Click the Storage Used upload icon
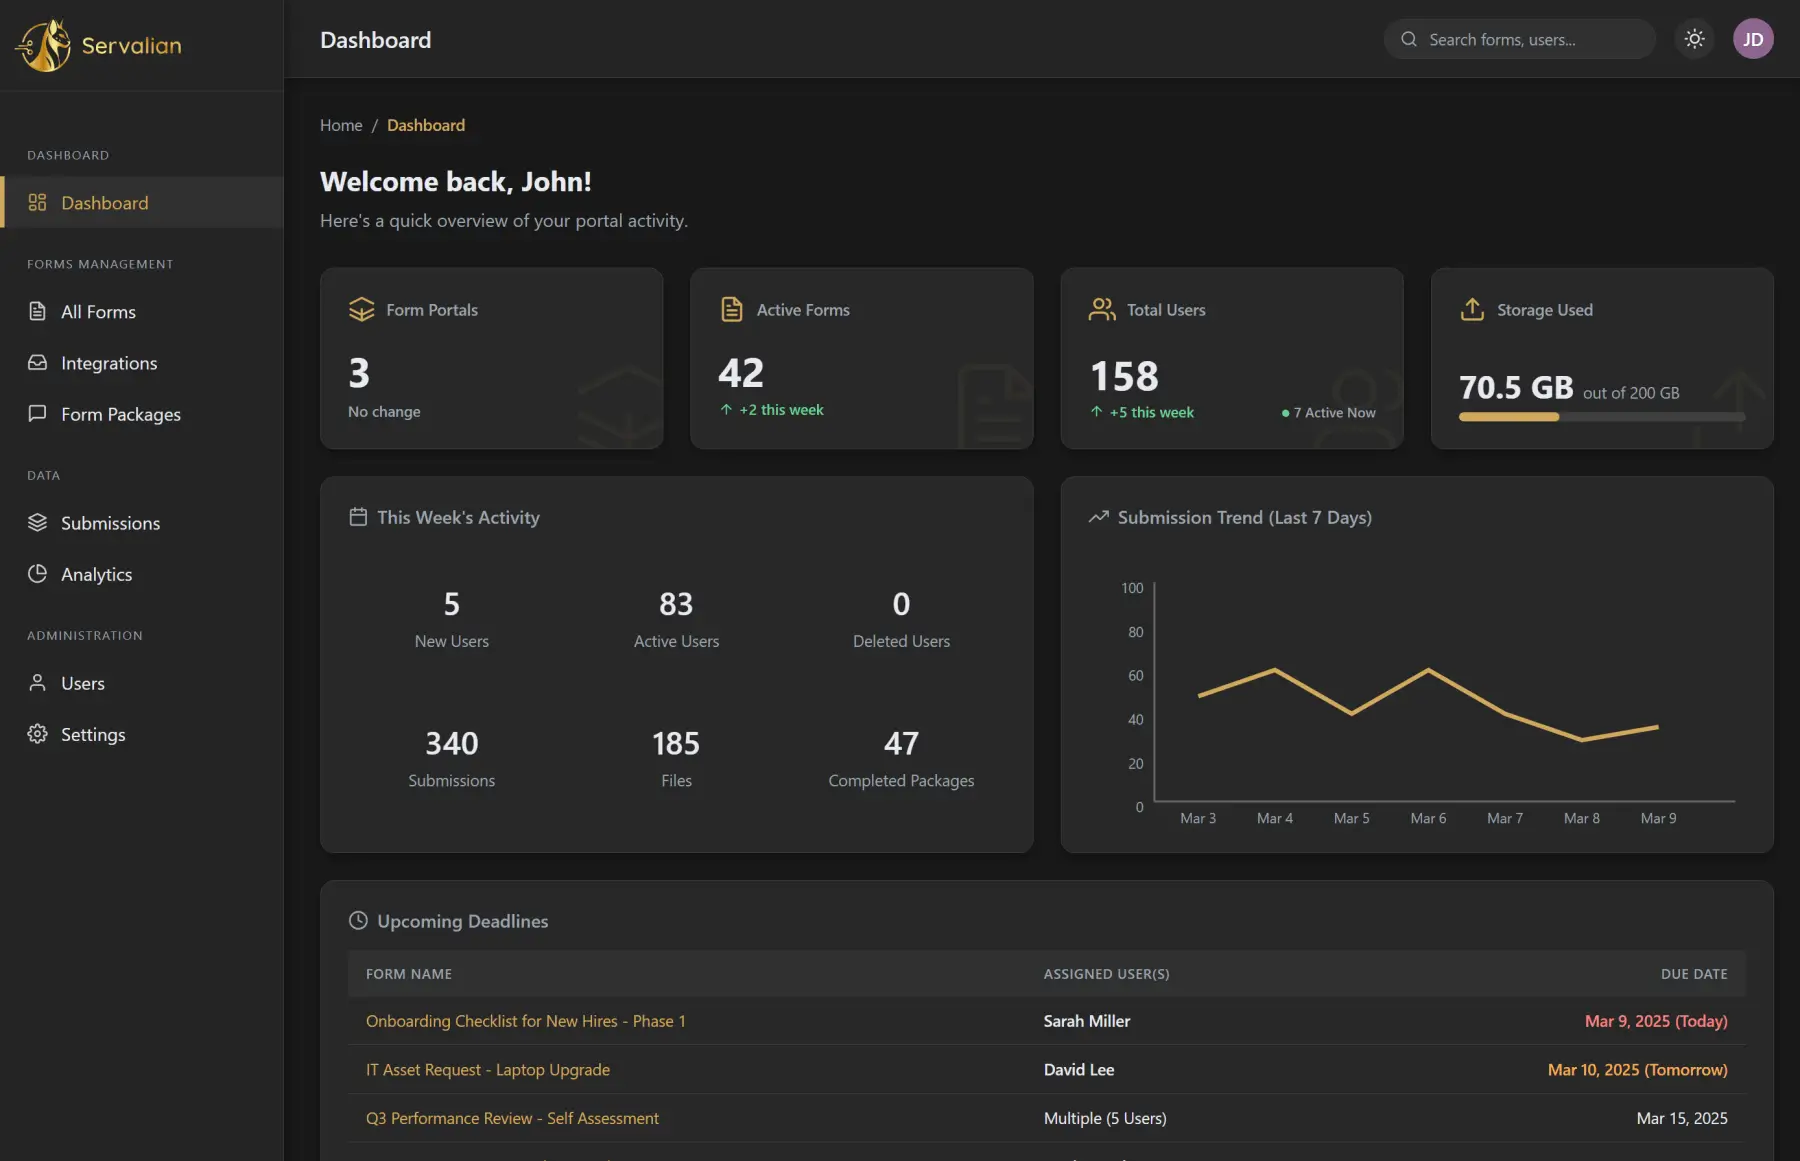The image size is (1800, 1161). [x=1472, y=310]
